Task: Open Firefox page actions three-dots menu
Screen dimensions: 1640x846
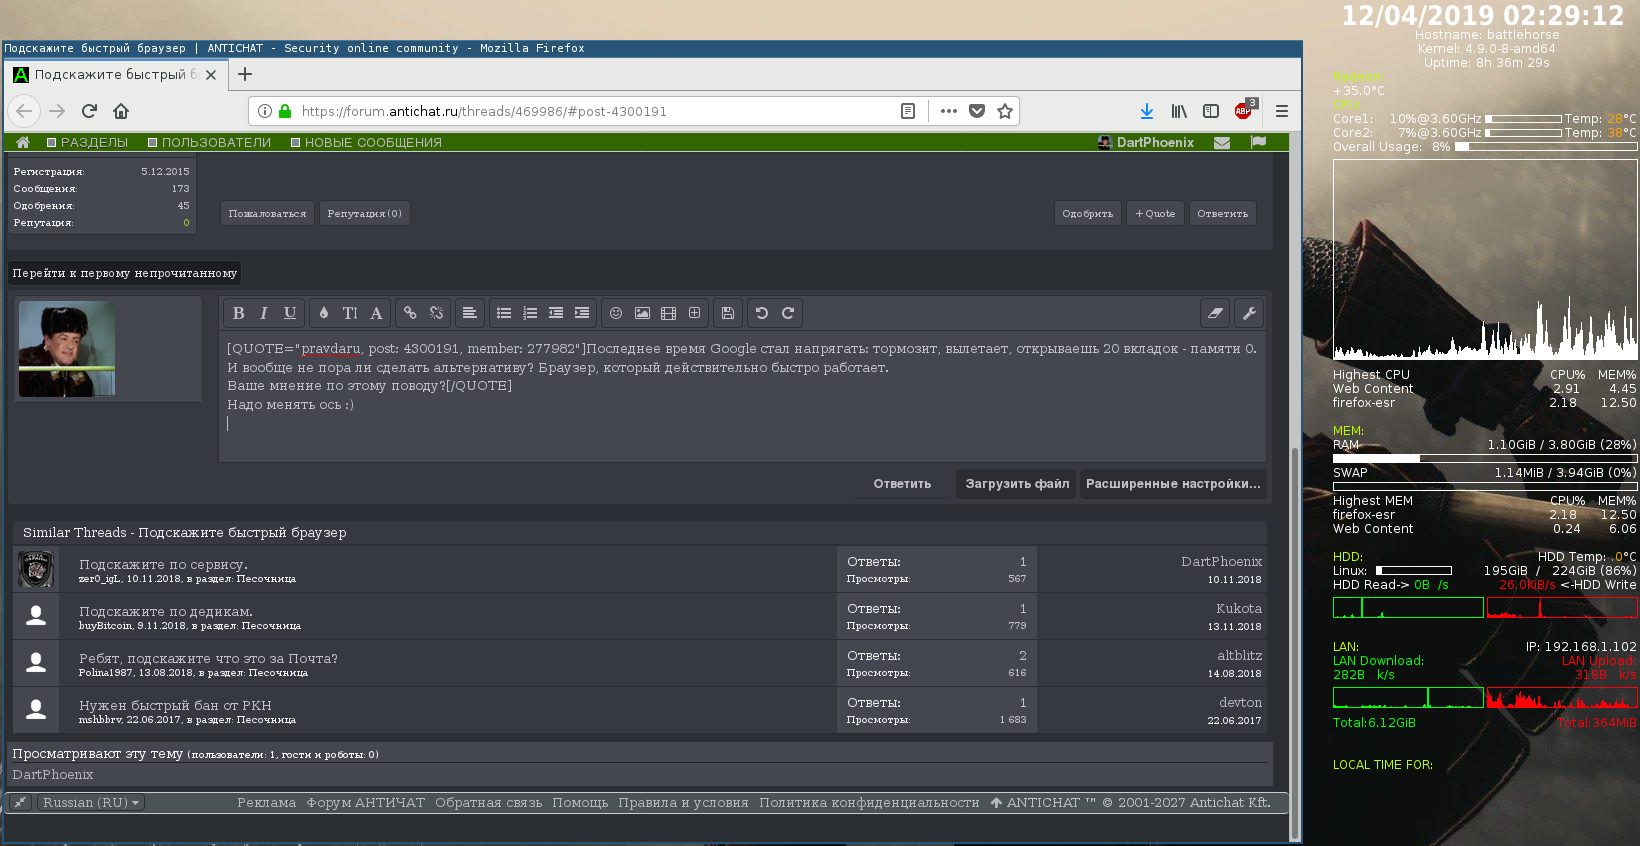Action: [948, 111]
